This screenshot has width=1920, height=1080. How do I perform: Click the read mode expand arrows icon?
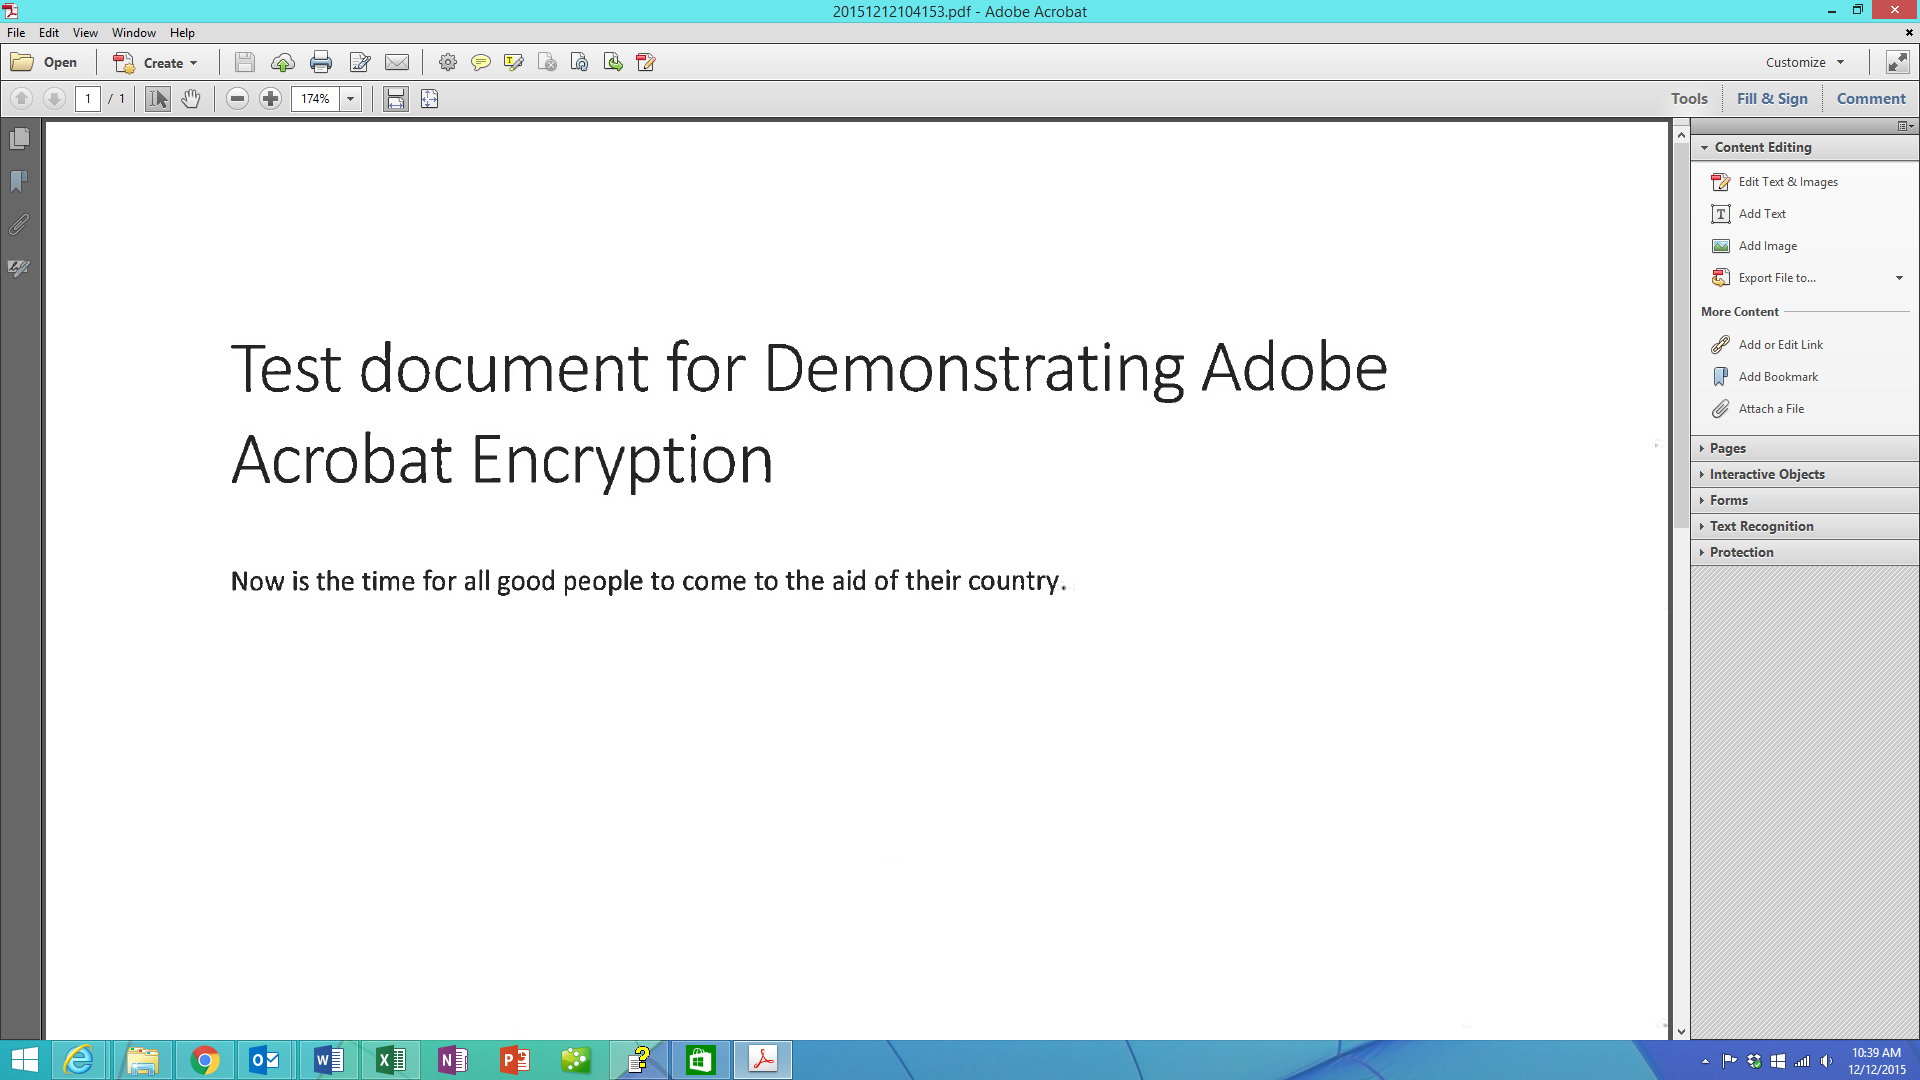tap(1897, 62)
